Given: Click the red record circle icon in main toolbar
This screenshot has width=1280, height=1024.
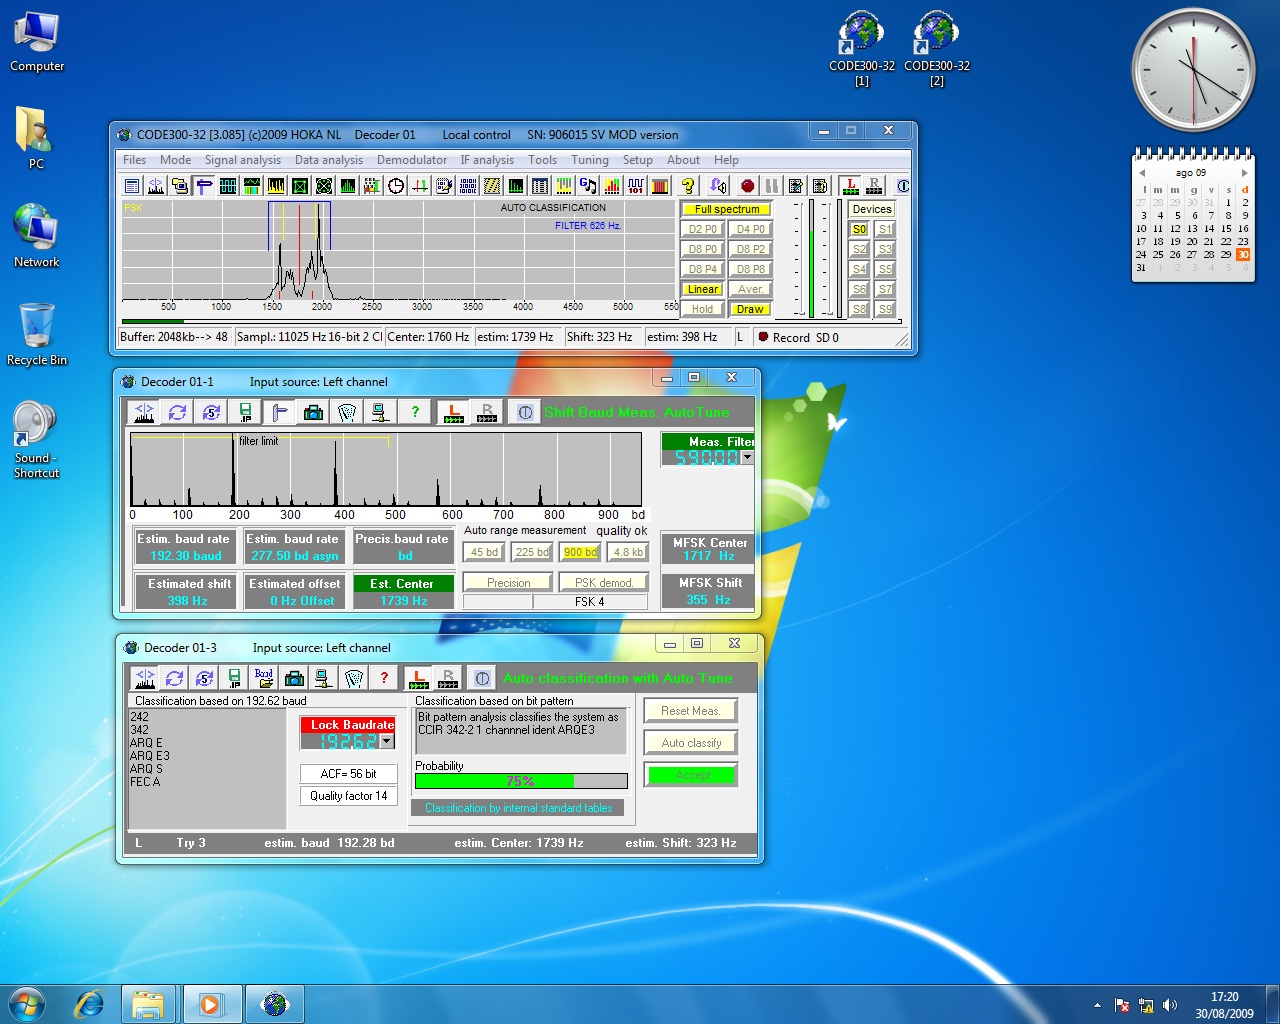Looking at the screenshot, I should point(747,186).
